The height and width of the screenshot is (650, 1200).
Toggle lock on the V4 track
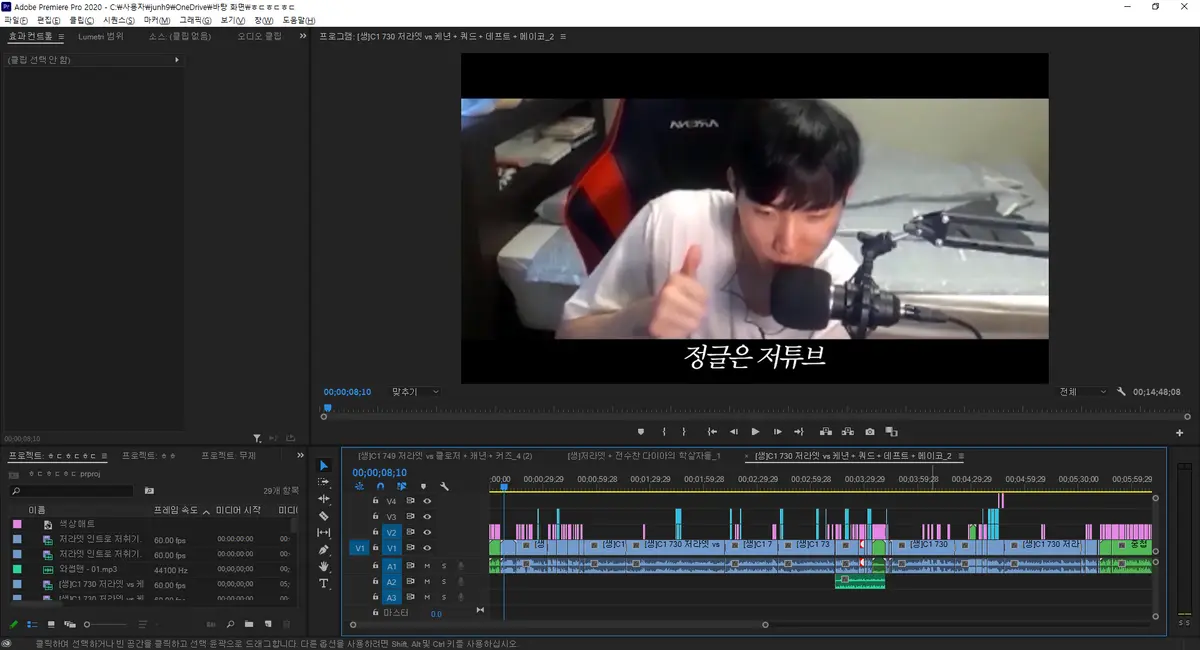pos(375,501)
